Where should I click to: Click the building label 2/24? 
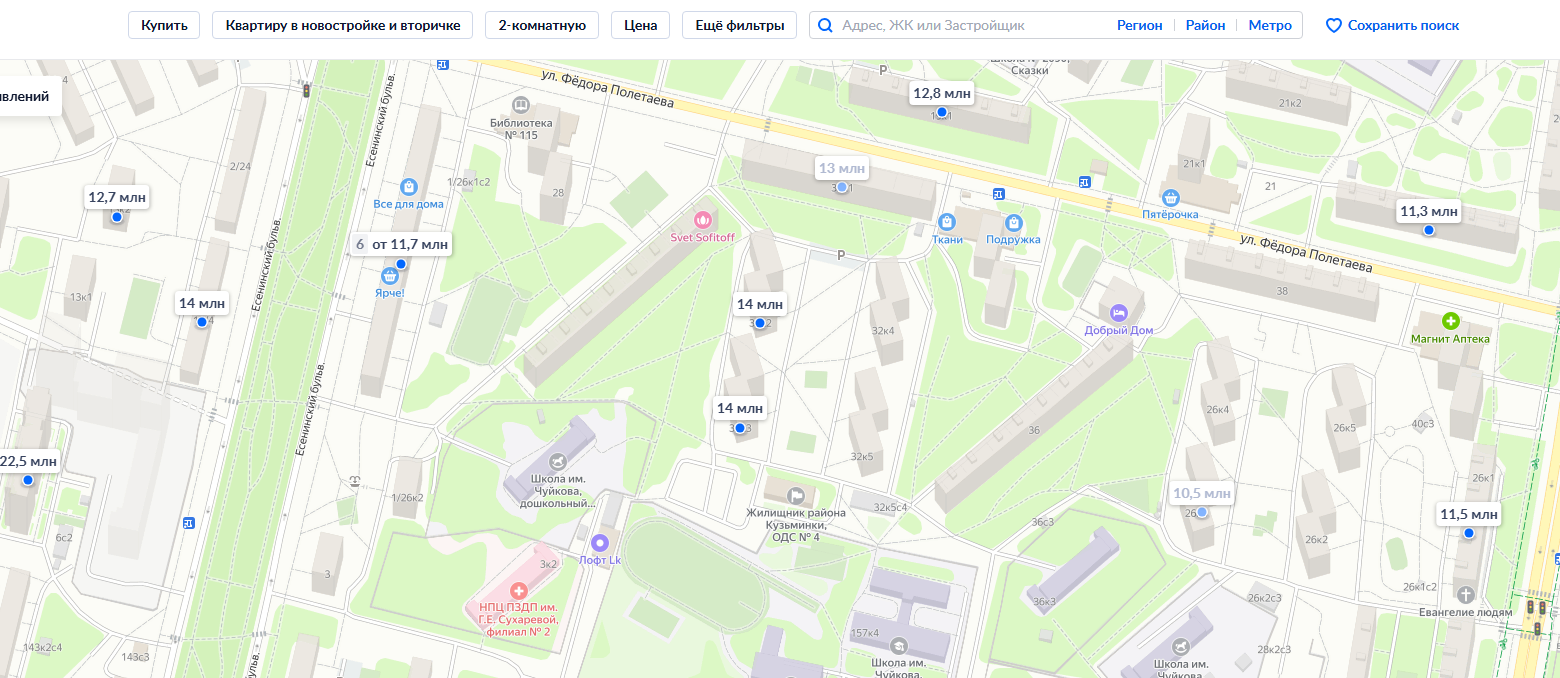[240, 166]
